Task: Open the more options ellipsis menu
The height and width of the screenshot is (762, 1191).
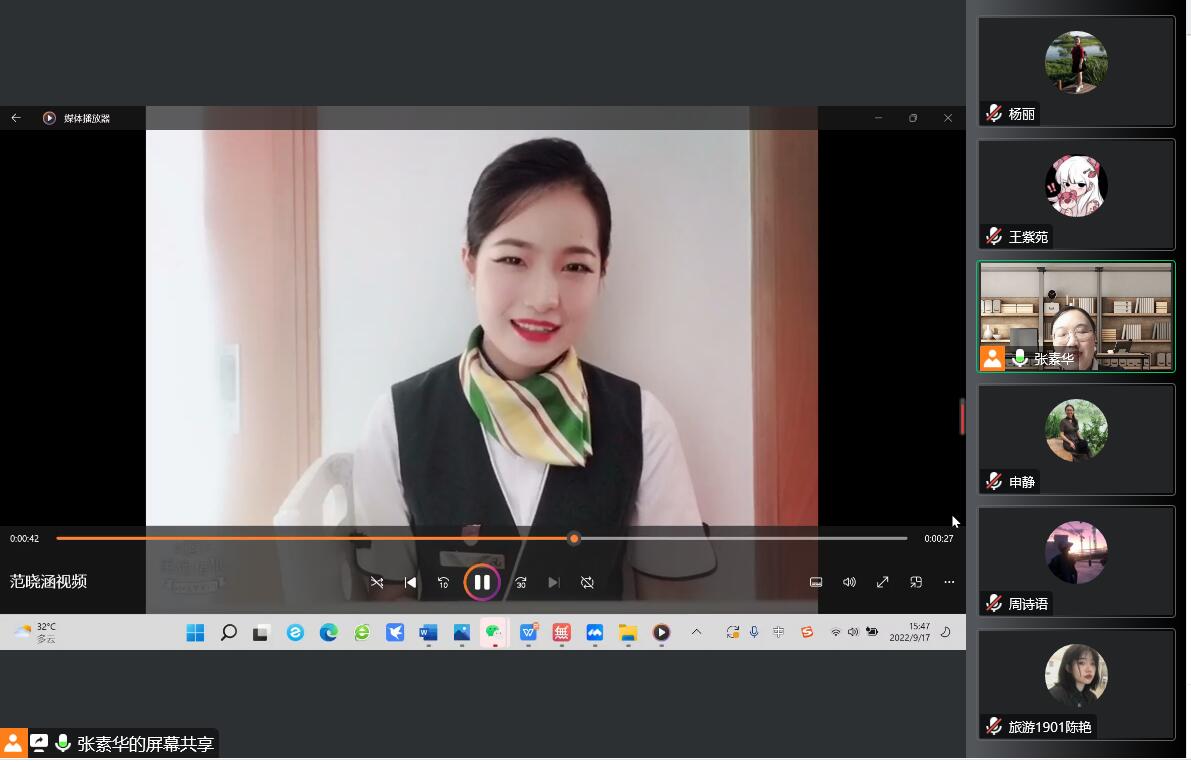Action: 949,582
